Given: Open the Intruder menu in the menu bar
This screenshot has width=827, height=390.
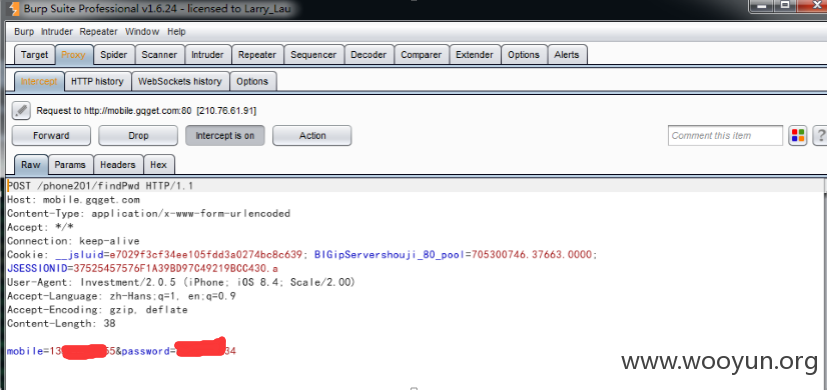Looking at the screenshot, I should pyautogui.click(x=57, y=32).
